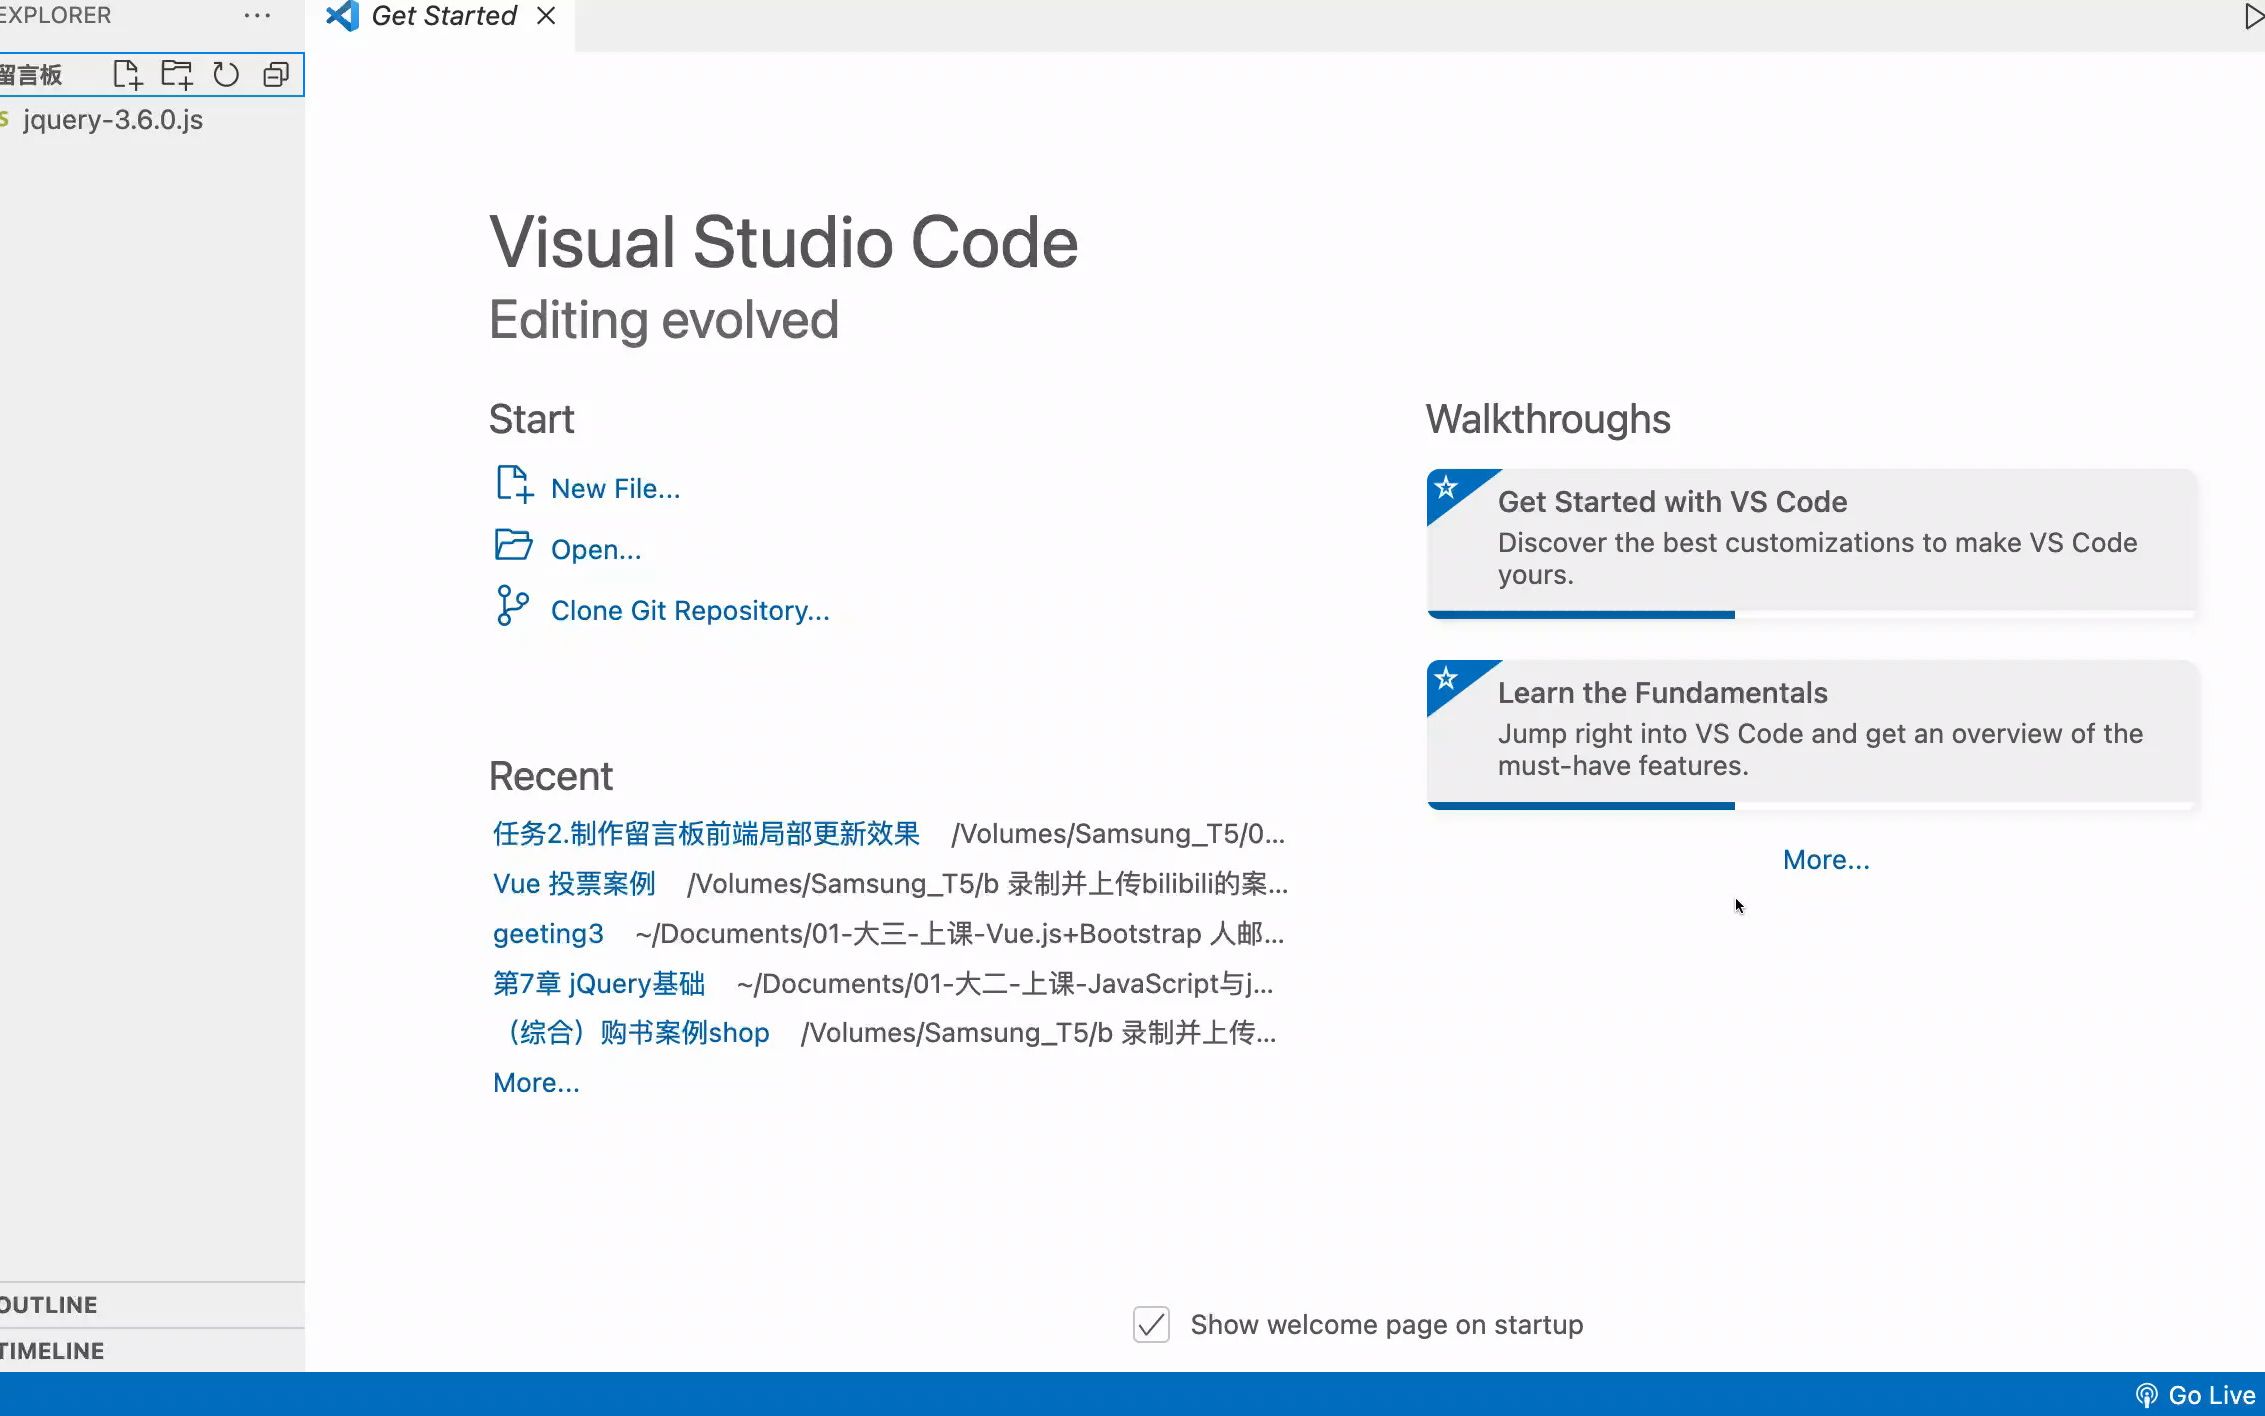The height and width of the screenshot is (1416, 2265).
Task: Click the Open... link
Action: [596, 550]
